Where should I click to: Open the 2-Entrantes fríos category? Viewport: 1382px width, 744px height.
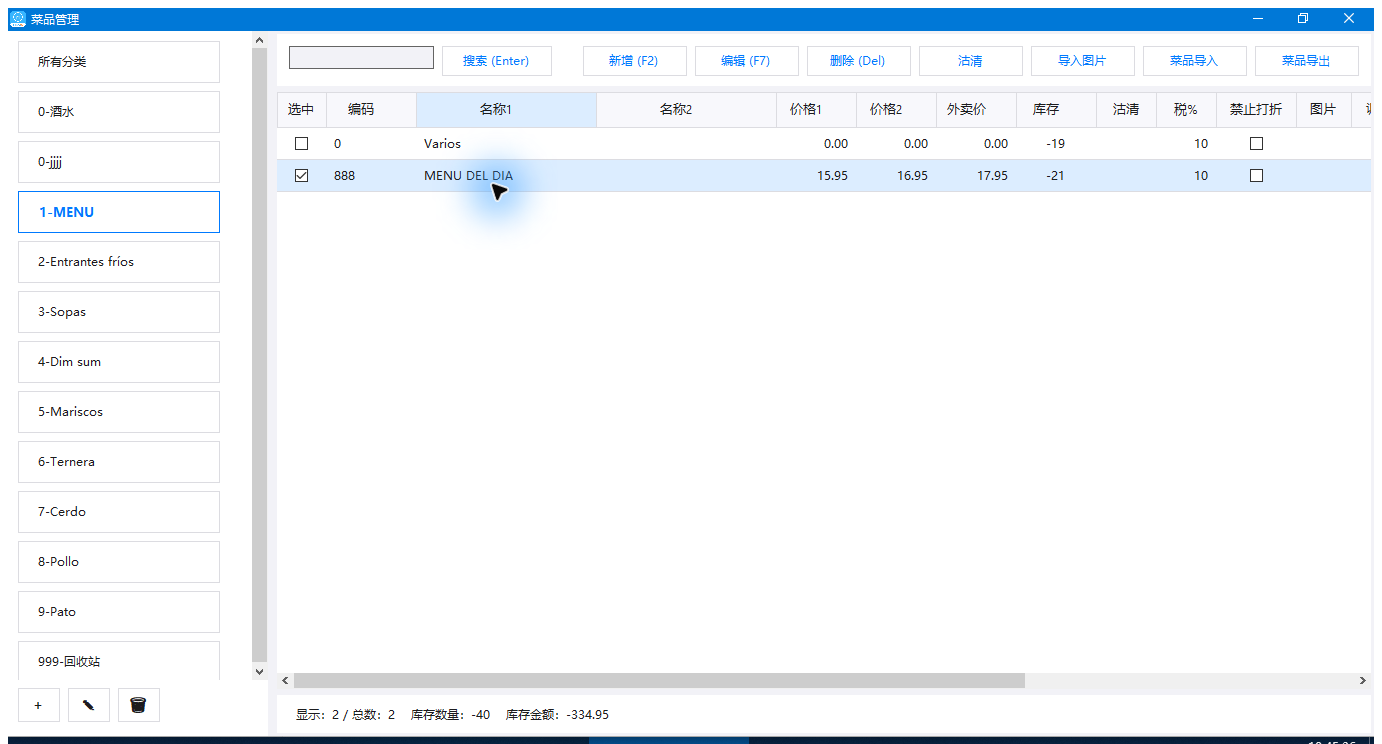coord(119,262)
